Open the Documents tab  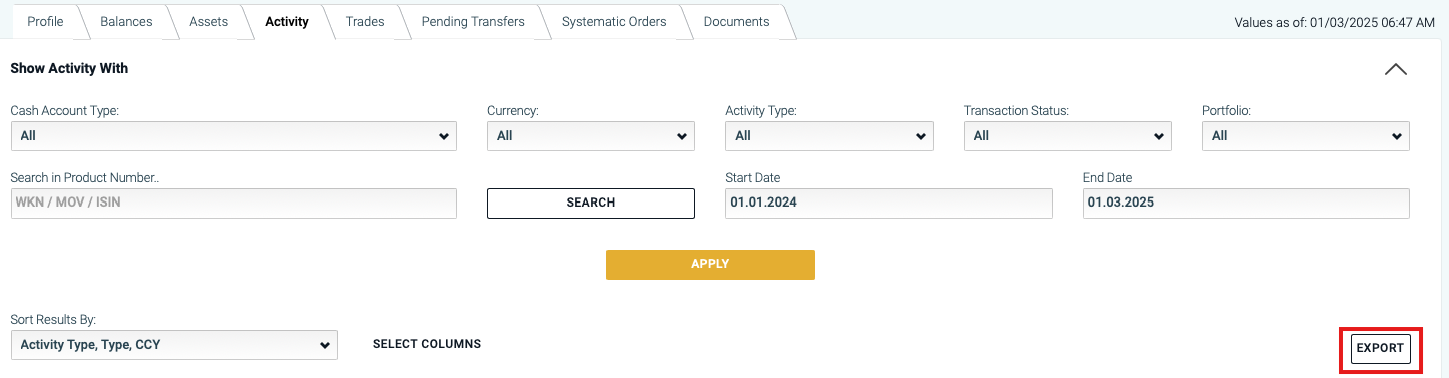tap(736, 21)
